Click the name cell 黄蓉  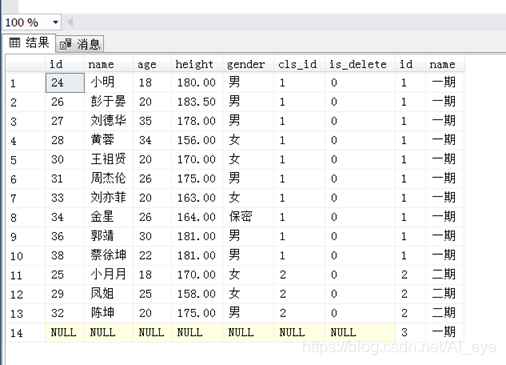coord(109,140)
